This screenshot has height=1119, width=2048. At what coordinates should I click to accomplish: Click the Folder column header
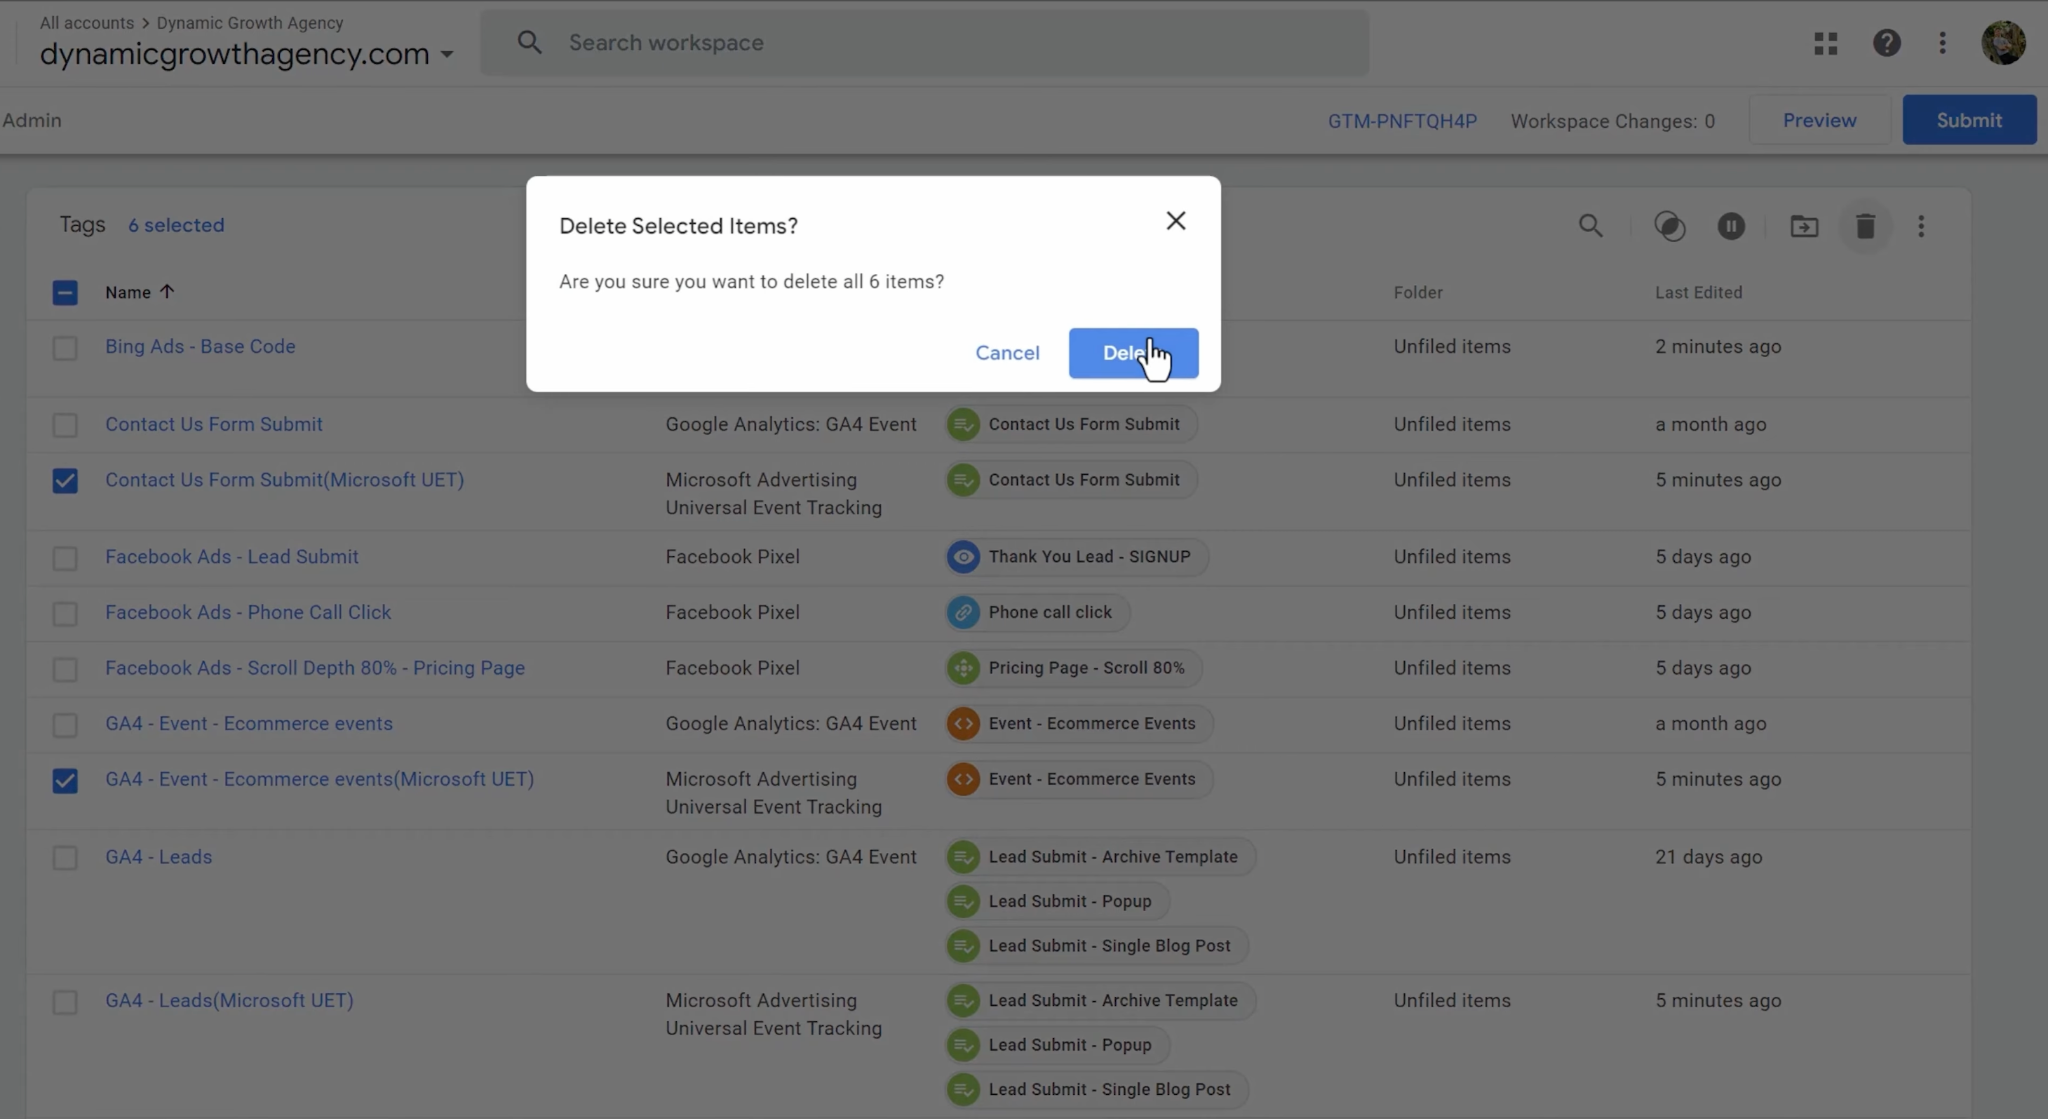[x=1418, y=292]
